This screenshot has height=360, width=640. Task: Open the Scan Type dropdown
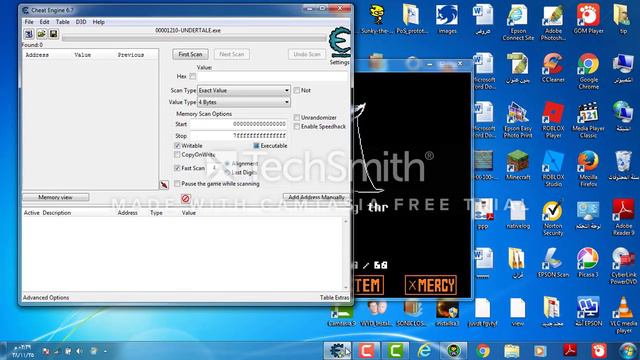pos(244,90)
